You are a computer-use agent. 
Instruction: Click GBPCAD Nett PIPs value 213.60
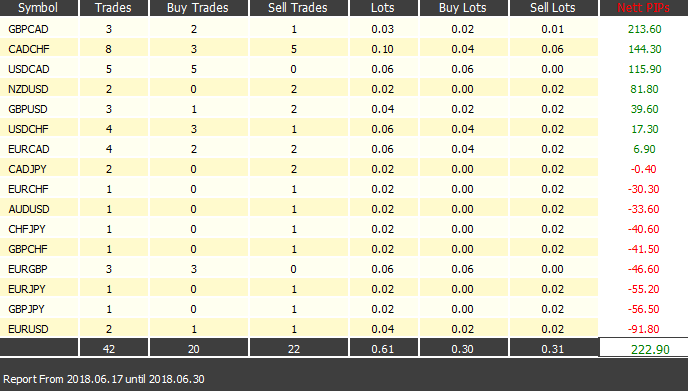645,29
